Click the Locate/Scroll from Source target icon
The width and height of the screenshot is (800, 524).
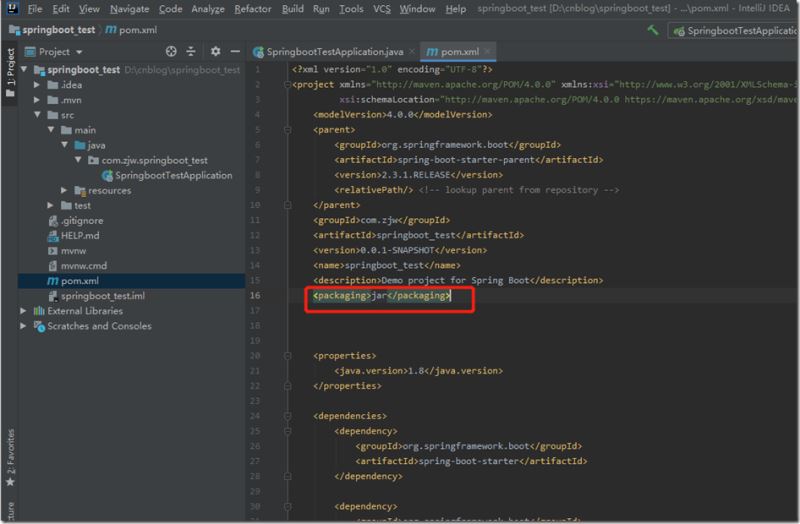tap(171, 51)
